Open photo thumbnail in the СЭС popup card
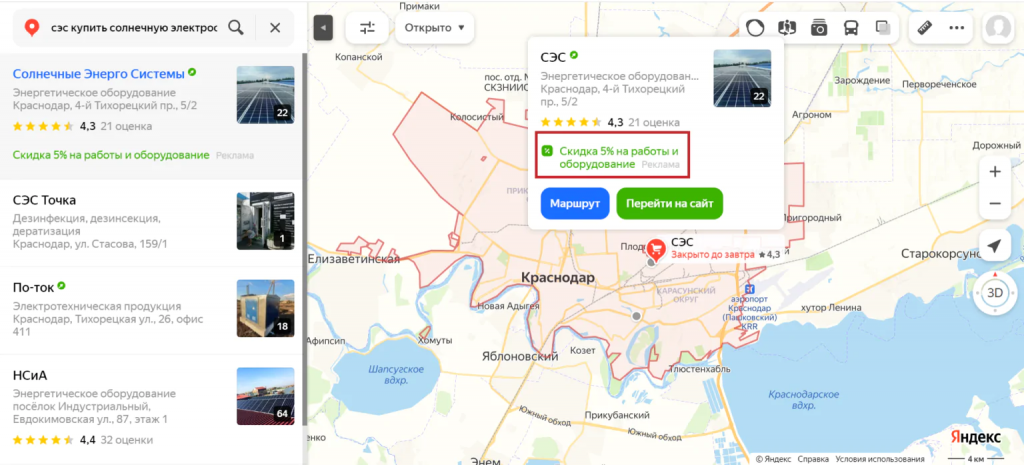This screenshot has width=1024, height=465. tap(742, 78)
